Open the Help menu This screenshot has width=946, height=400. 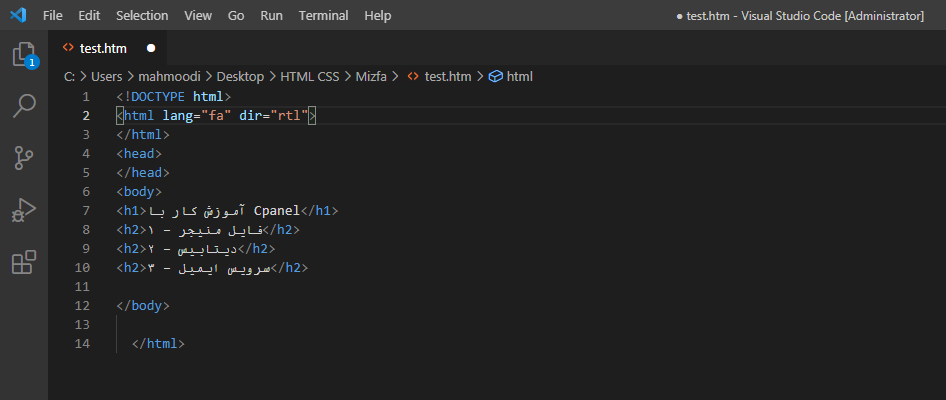click(x=378, y=16)
